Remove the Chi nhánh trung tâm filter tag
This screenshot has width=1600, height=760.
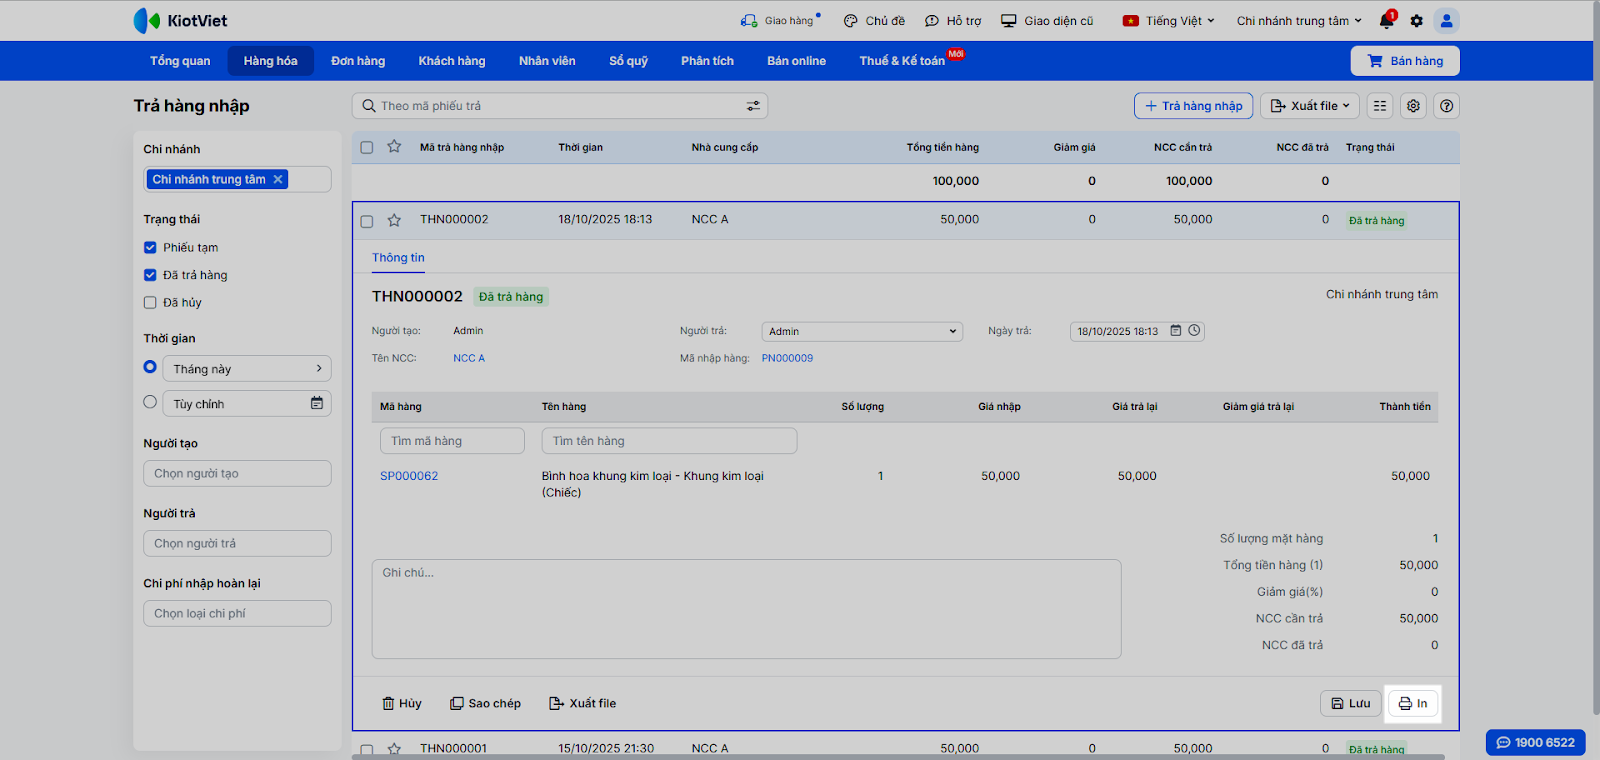[x=278, y=180]
